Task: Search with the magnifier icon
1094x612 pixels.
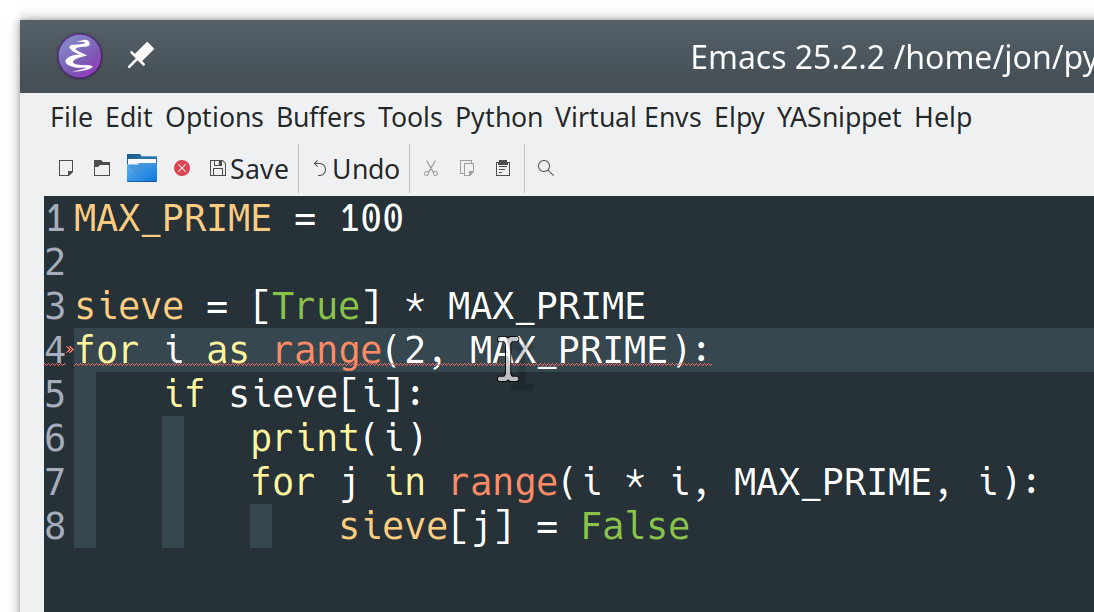Action: click(546, 168)
